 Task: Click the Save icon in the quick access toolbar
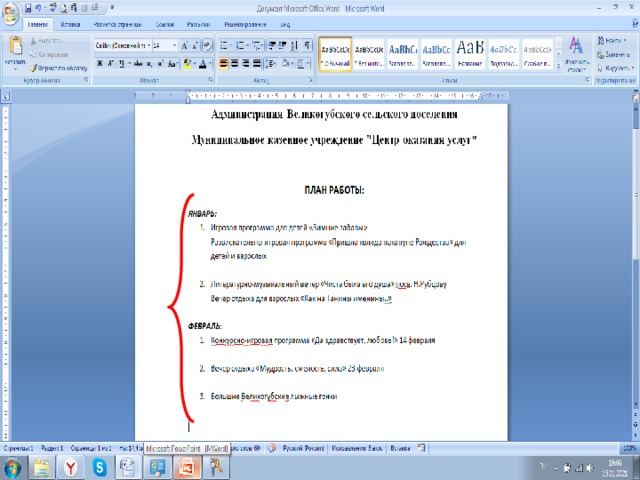coord(27,7)
